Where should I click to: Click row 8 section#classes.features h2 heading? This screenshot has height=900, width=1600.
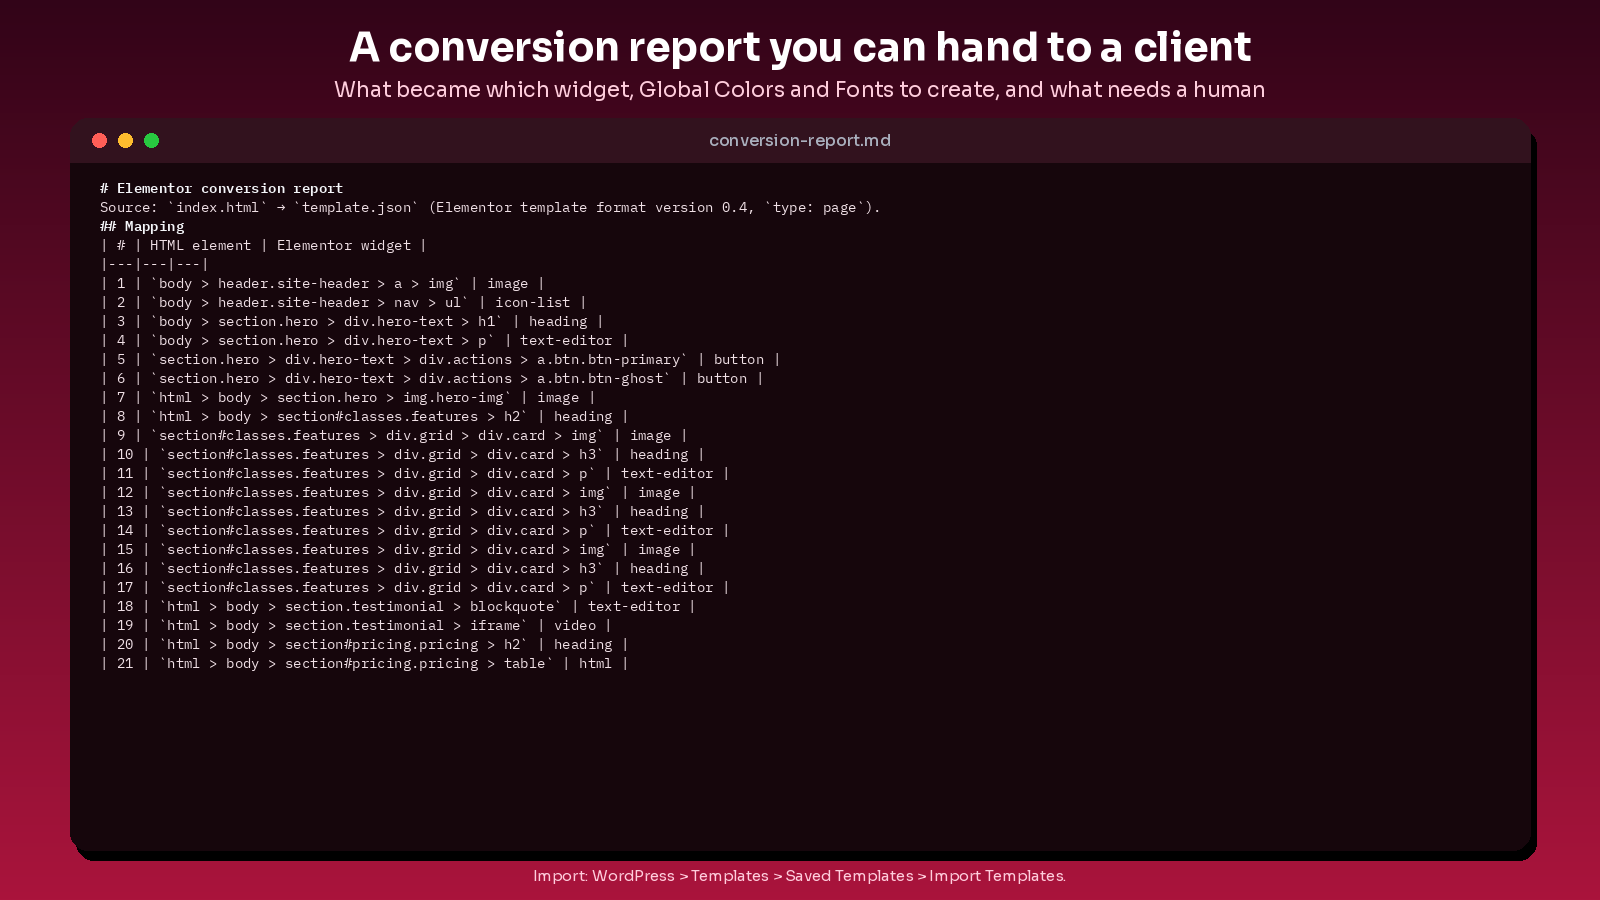coord(364,416)
